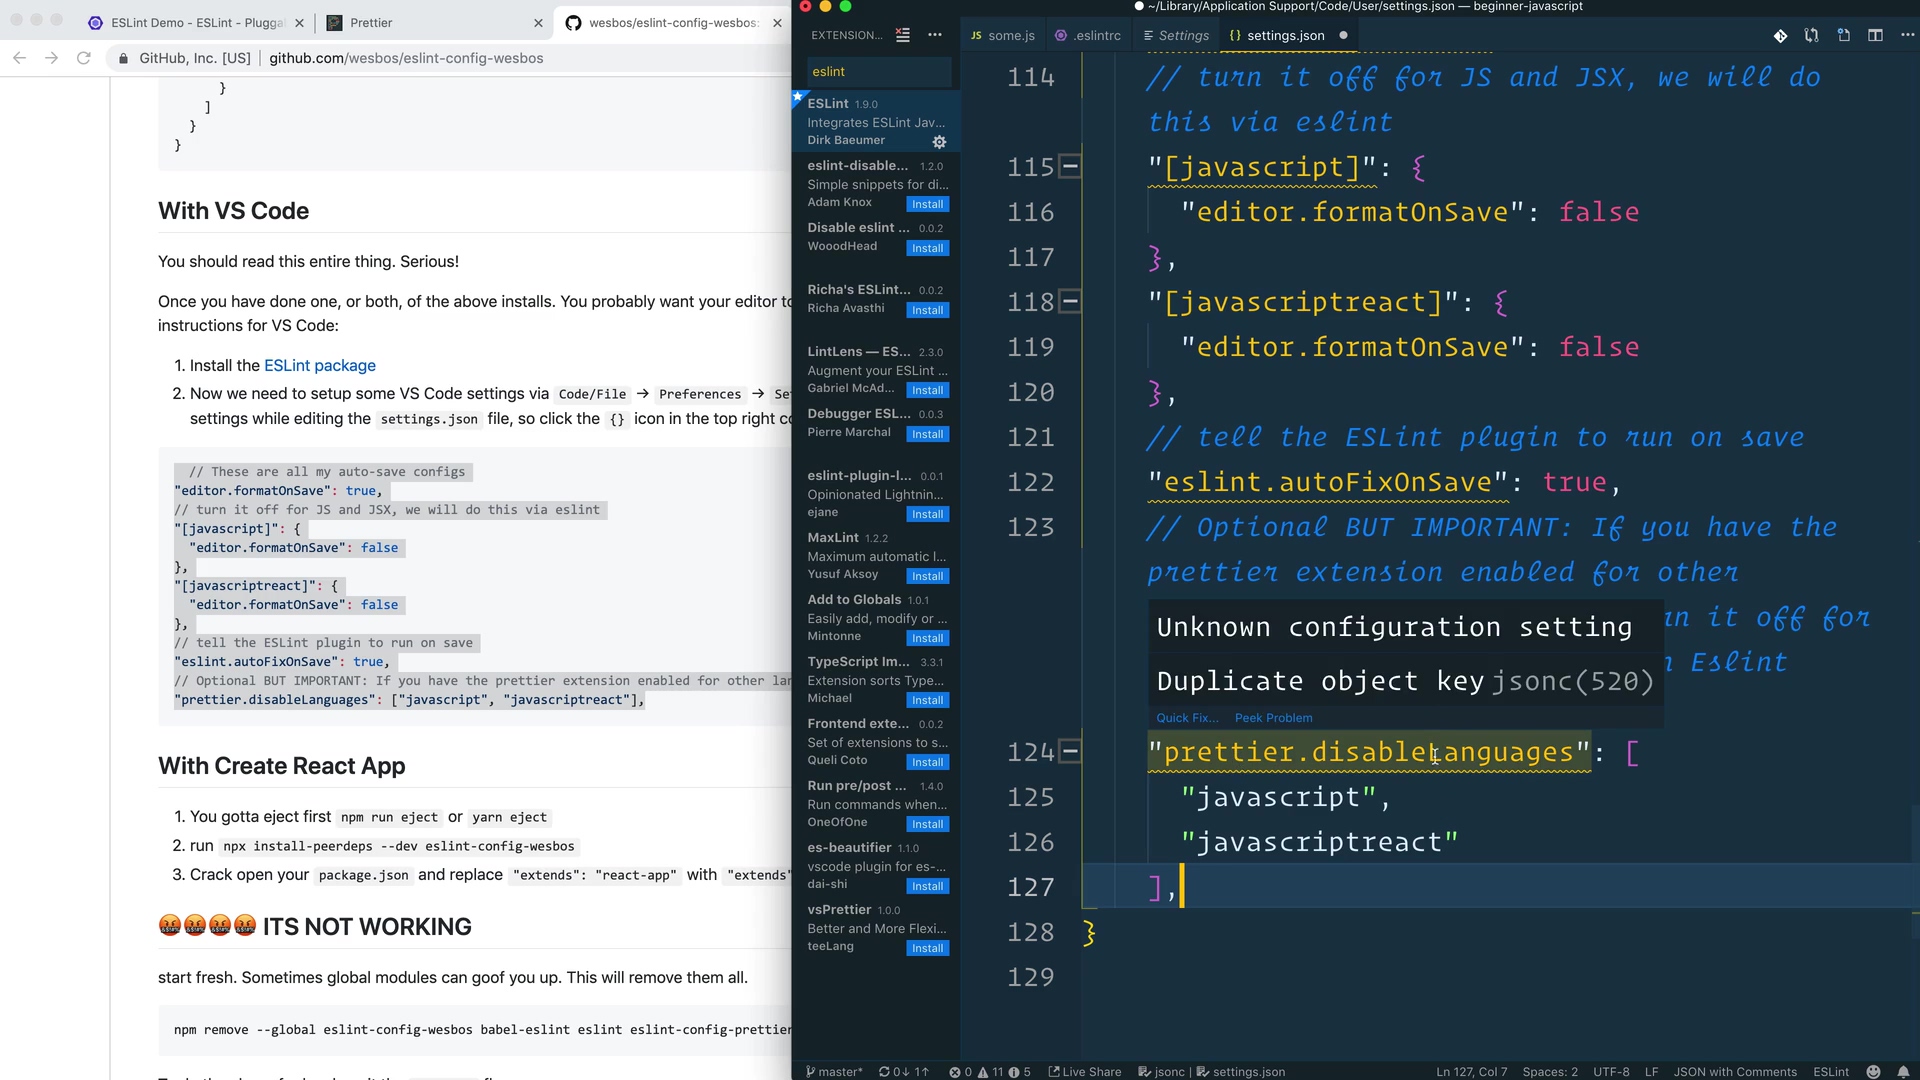The height and width of the screenshot is (1080, 1920).
Task: Install the Debugger ESLint extension by Pierre Marchal
Action: coord(927,434)
